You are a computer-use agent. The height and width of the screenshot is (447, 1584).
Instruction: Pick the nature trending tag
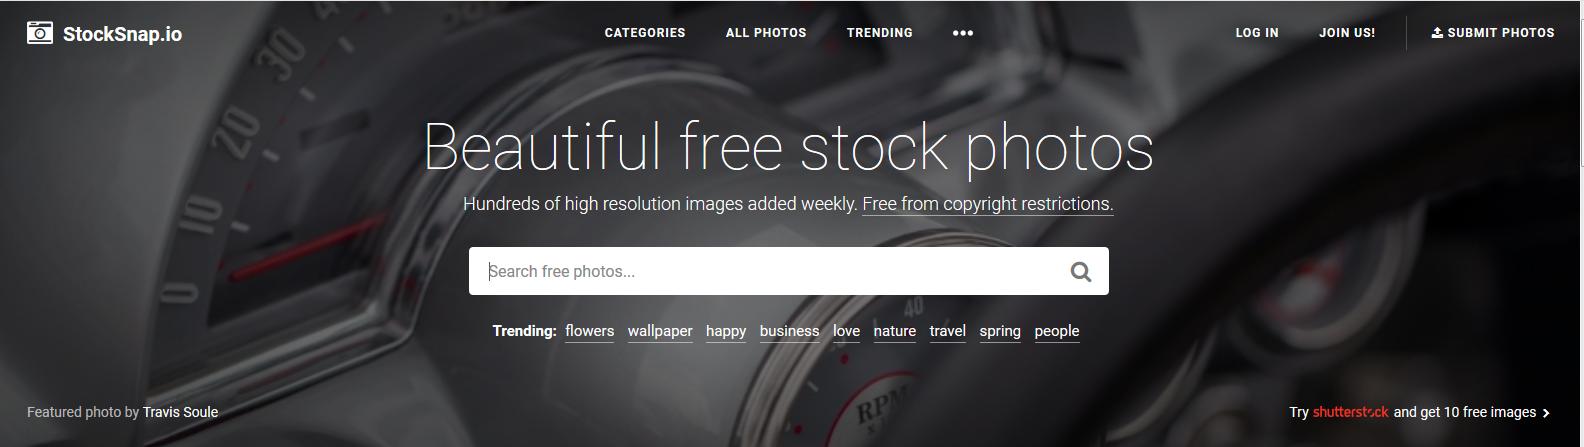[x=895, y=331]
